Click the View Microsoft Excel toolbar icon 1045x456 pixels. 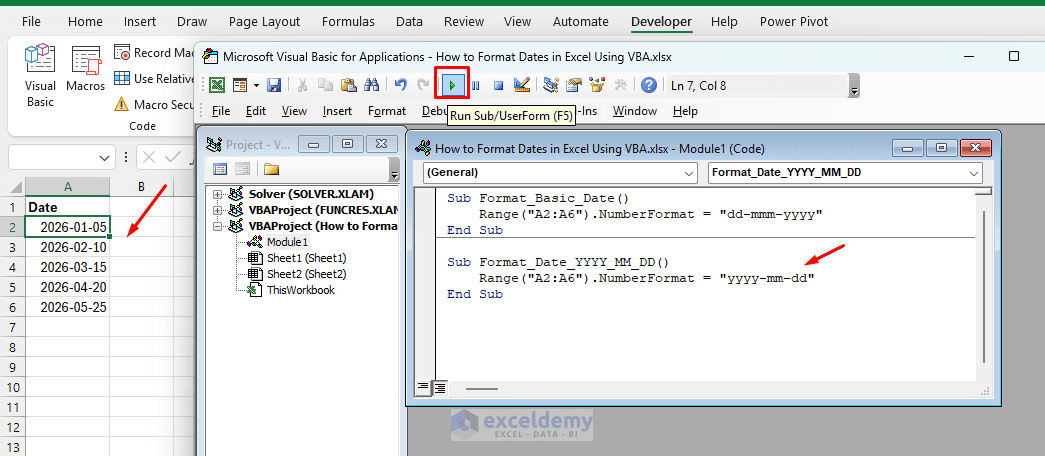(x=217, y=85)
